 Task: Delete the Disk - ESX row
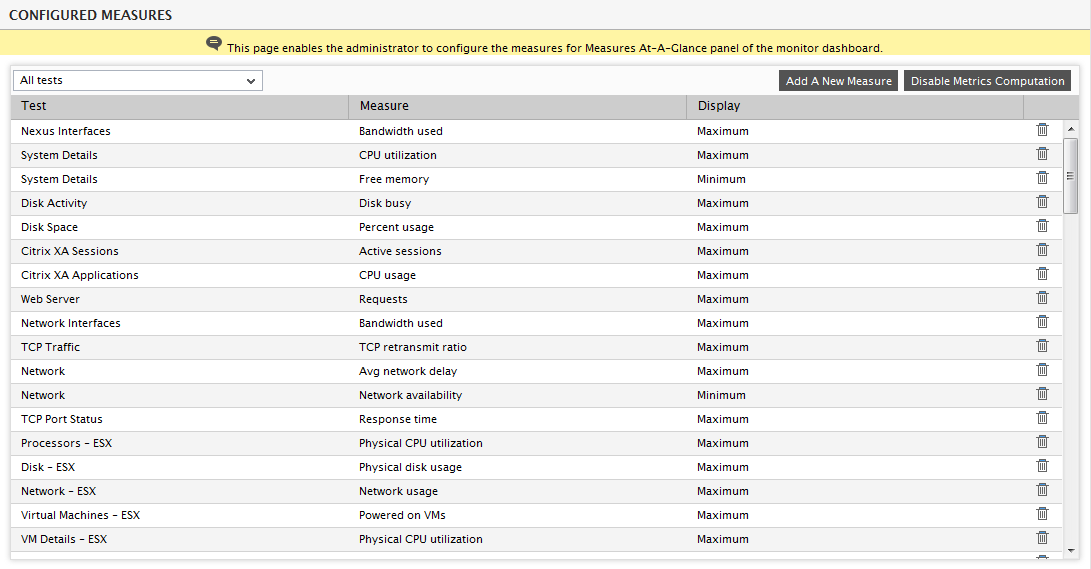coord(1042,466)
